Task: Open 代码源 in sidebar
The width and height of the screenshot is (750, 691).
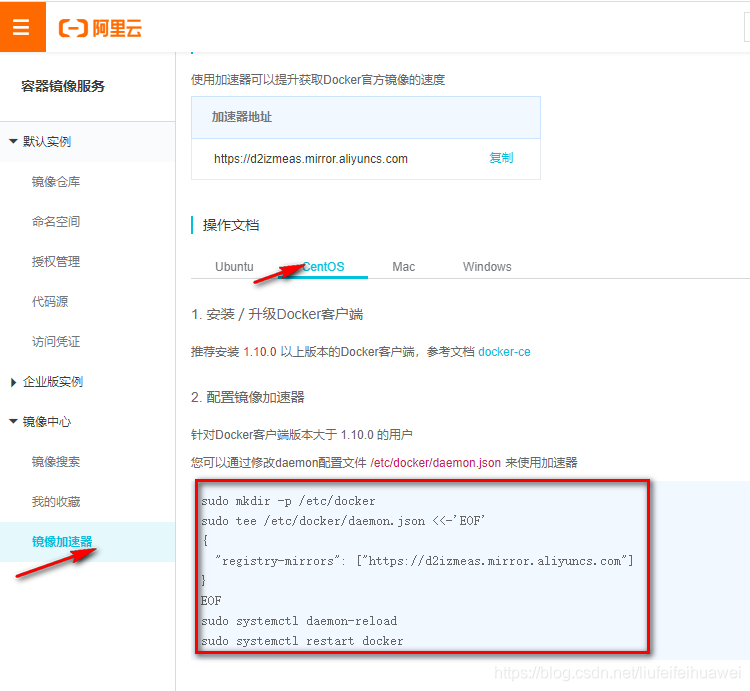Action: click(50, 302)
